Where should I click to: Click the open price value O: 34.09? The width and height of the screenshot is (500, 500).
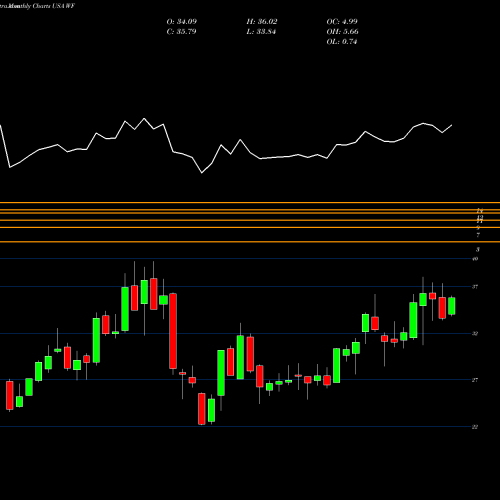(182, 22)
